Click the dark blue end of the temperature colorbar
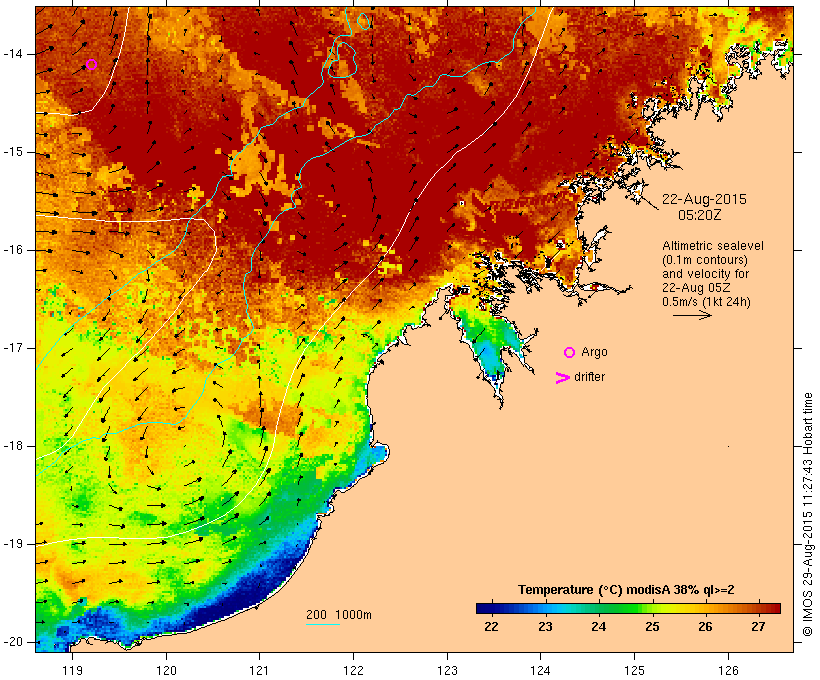Screen dimensions: 820x680 click(486, 608)
